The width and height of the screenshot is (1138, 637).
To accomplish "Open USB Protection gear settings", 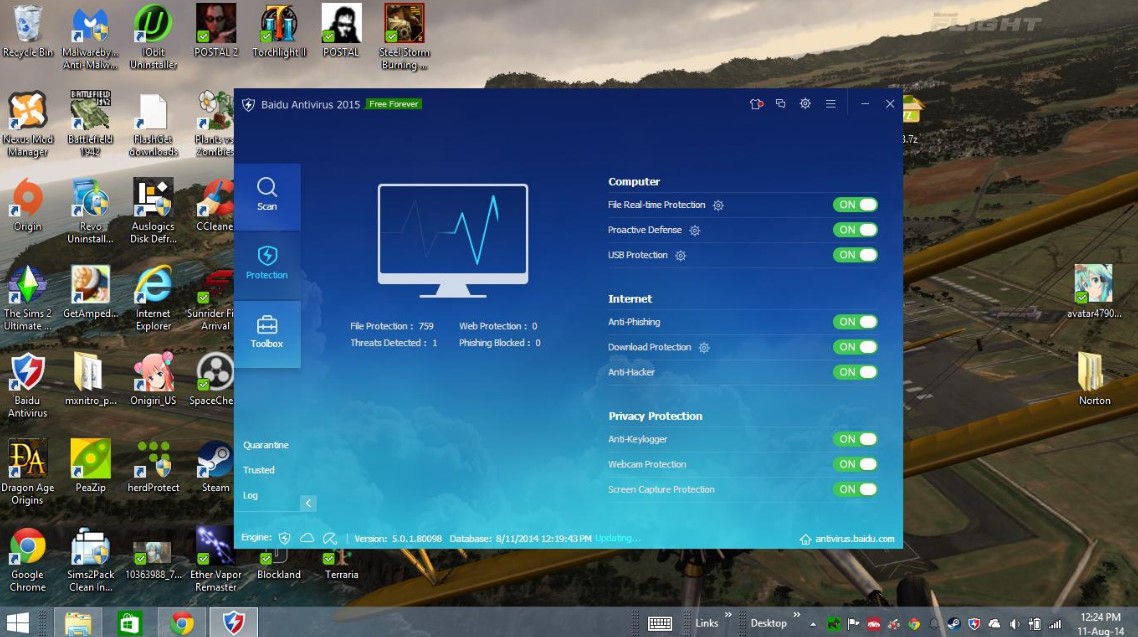I will [x=680, y=255].
